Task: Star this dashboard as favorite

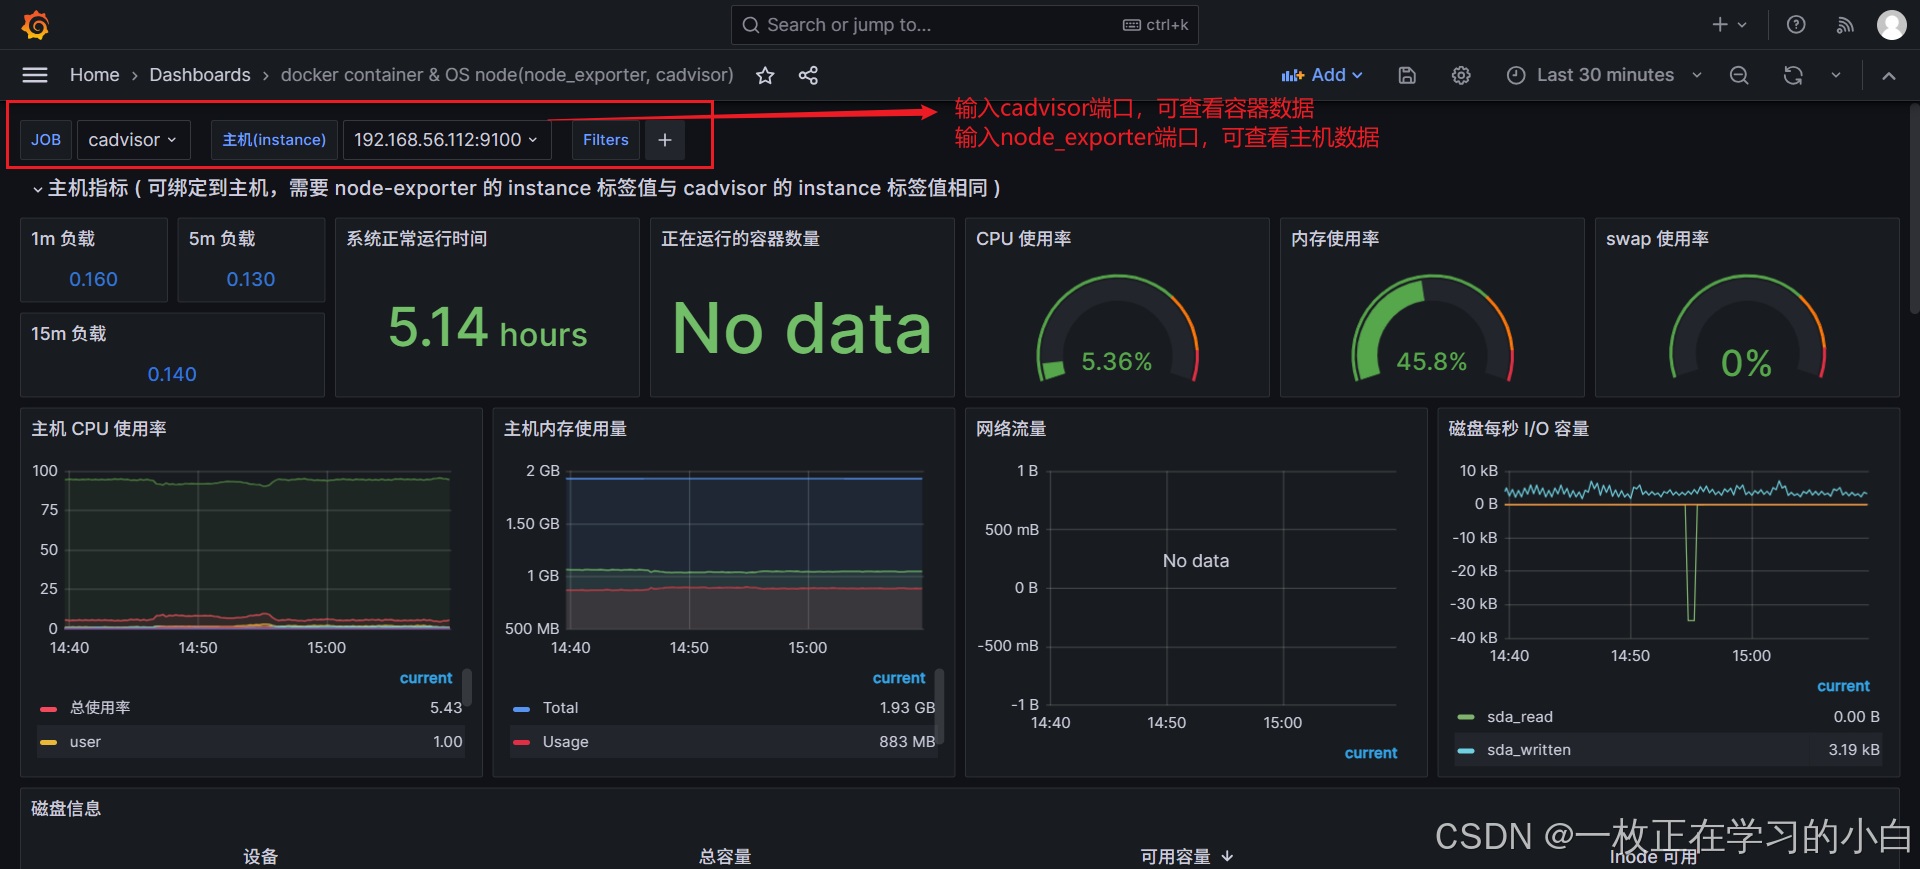Action: [x=765, y=75]
